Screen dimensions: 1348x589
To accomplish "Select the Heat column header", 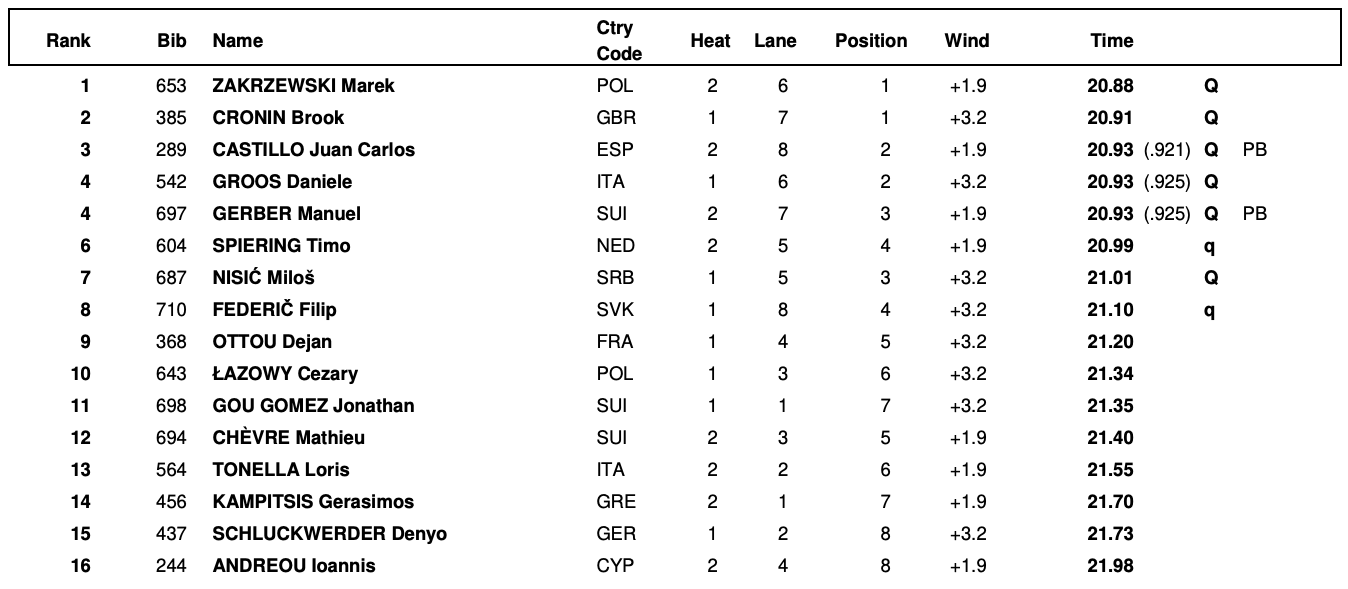I will 710,41.
